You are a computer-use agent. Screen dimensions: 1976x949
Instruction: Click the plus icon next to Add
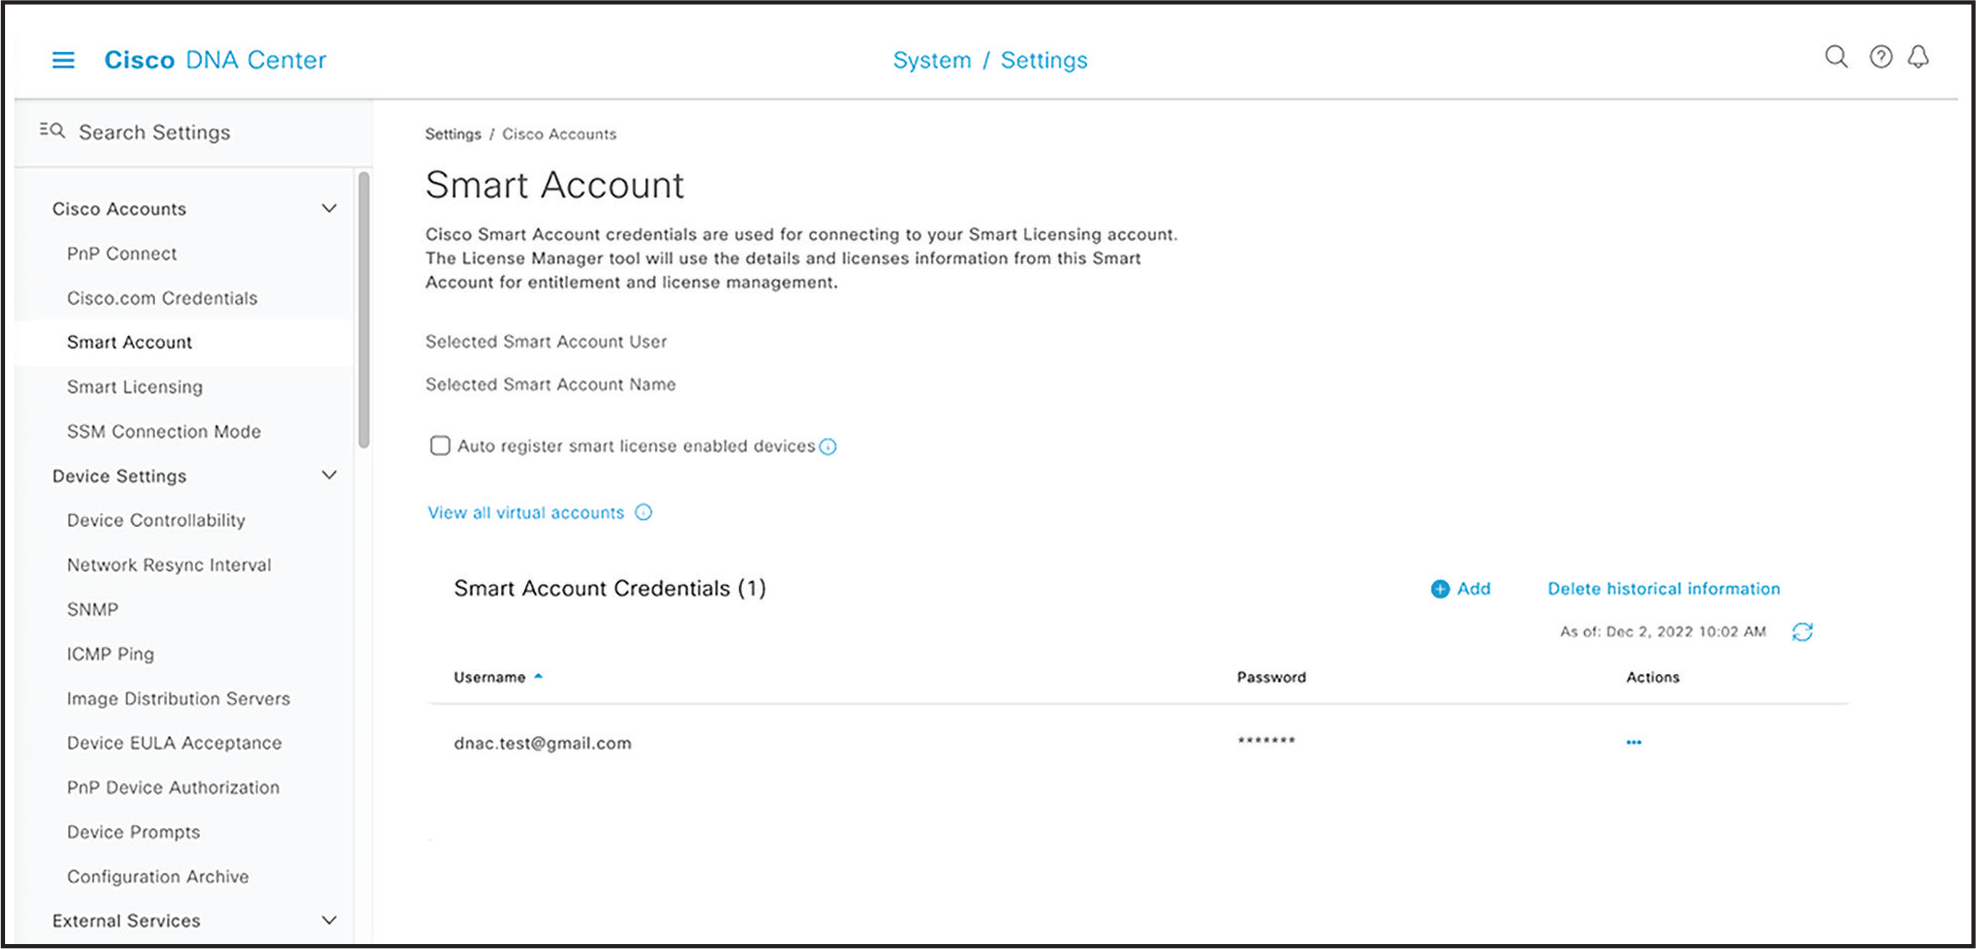click(x=1440, y=589)
